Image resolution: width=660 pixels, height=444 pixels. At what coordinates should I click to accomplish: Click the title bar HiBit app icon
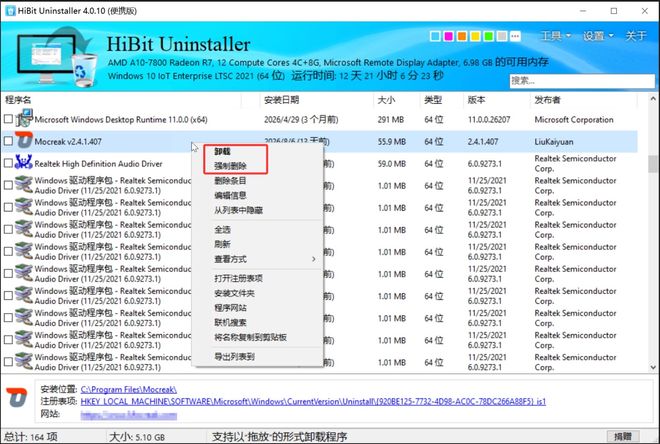click(x=10, y=11)
